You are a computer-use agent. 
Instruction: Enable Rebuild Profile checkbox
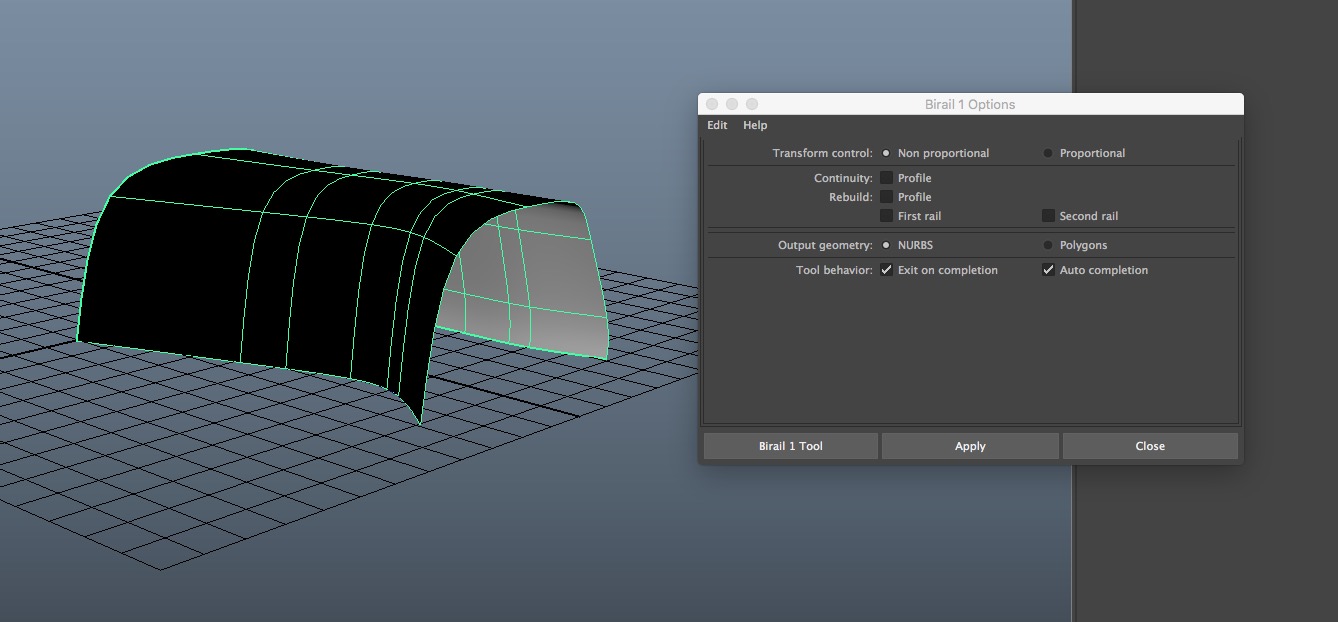(886, 197)
